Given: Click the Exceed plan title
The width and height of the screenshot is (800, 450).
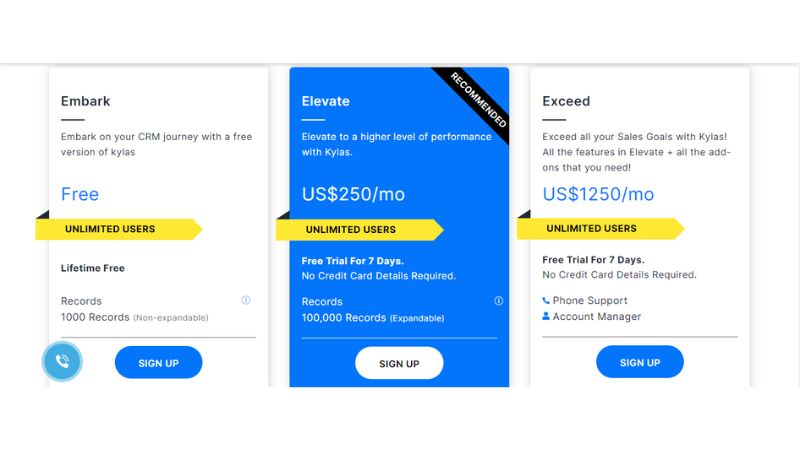Looking at the screenshot, I should [x=566, y=101].
